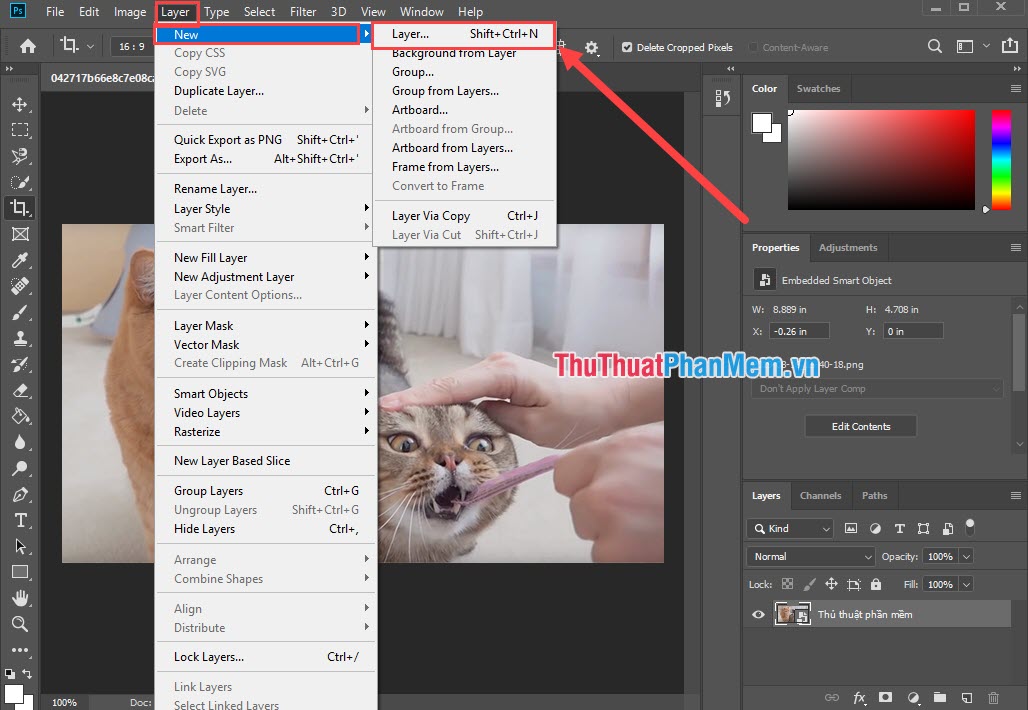Select the Clone Stamp tool
The image size is (1028, 710).
pyautogui.click(x=21, y=338)
